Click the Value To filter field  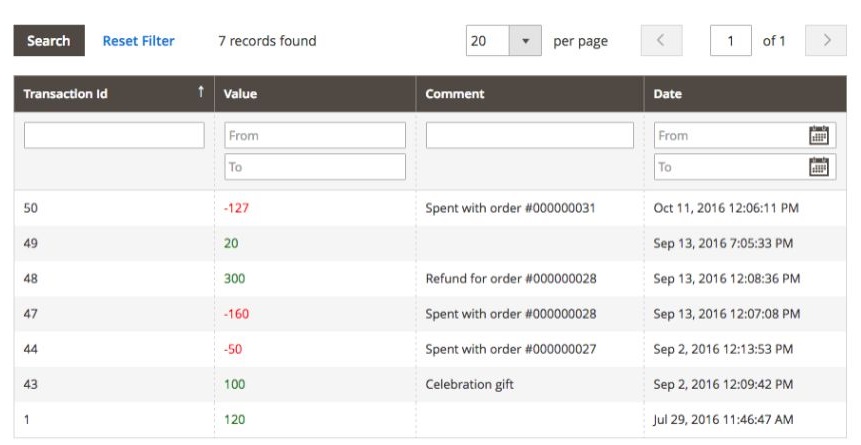pos(315,167)
